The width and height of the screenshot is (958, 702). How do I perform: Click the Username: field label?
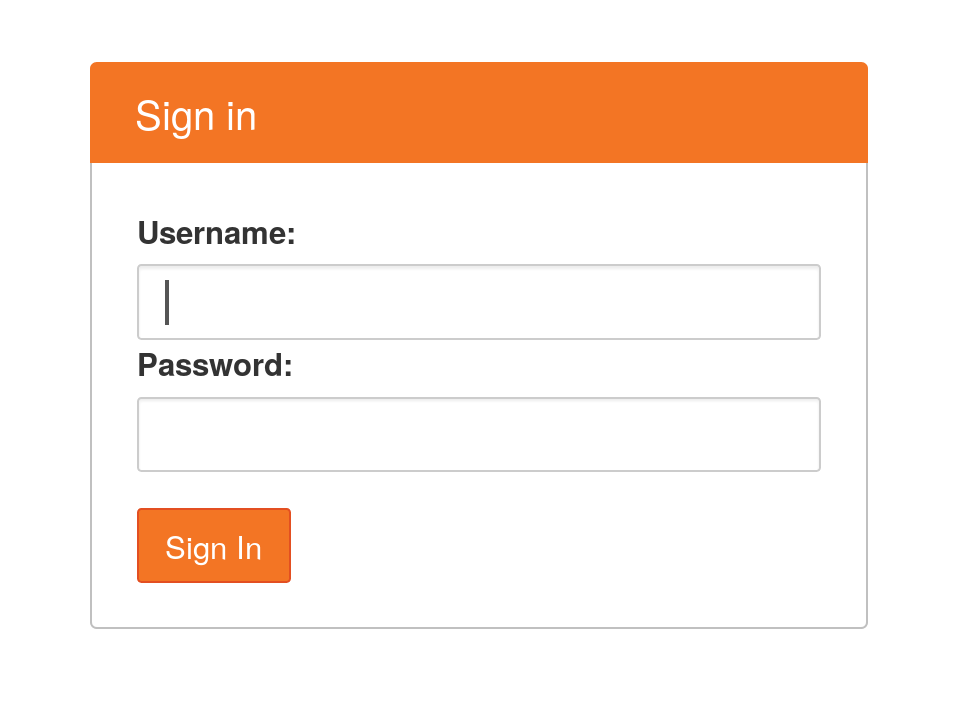point(215,233)
